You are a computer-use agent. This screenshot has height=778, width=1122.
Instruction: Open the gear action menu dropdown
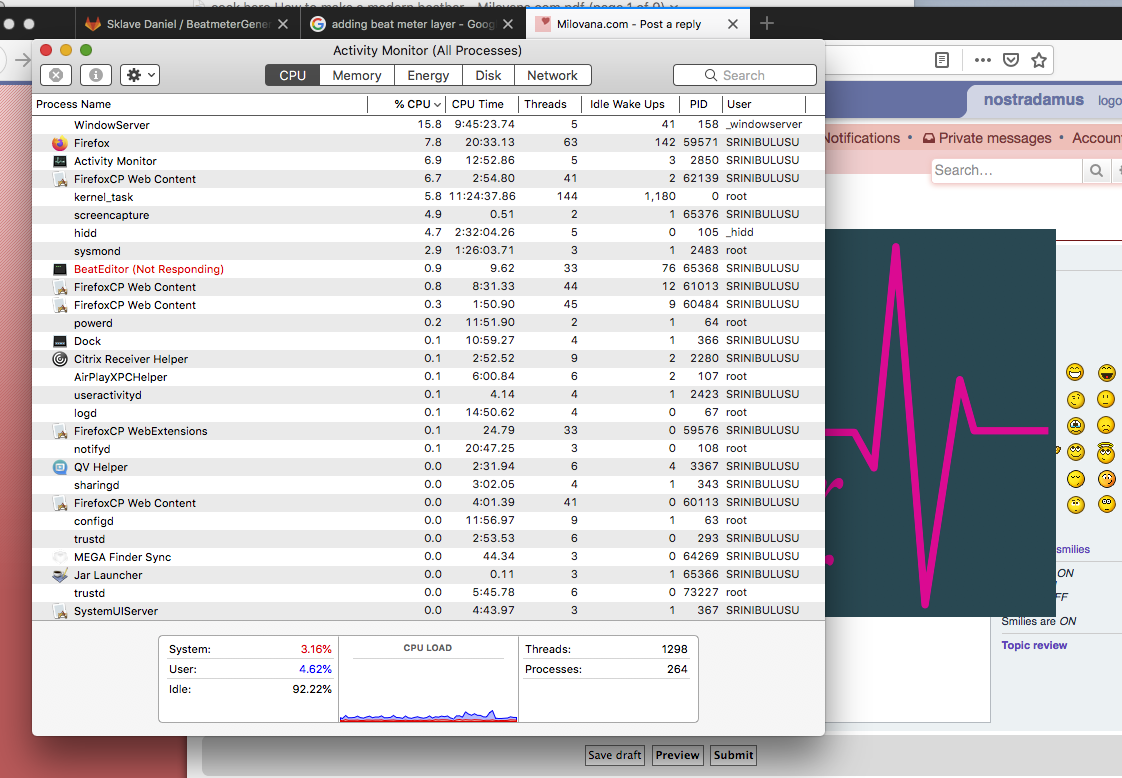pyautogui.click(x=140, y=75)
